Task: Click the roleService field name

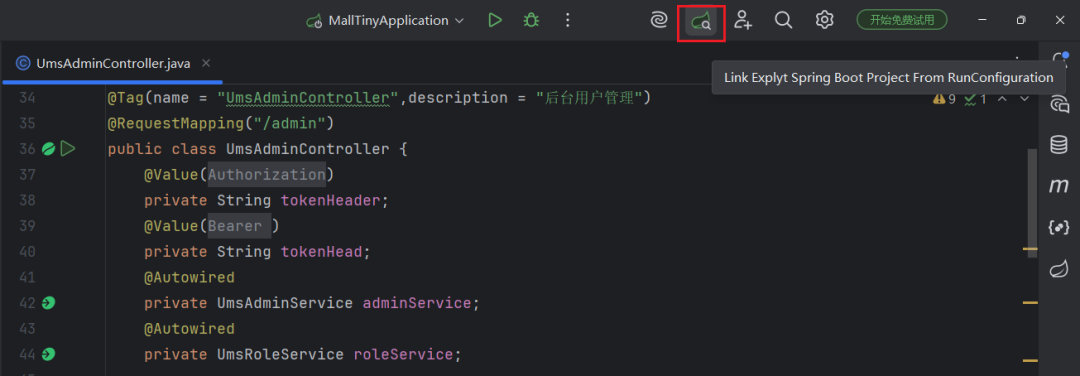Action: click(x=403, y=355)
